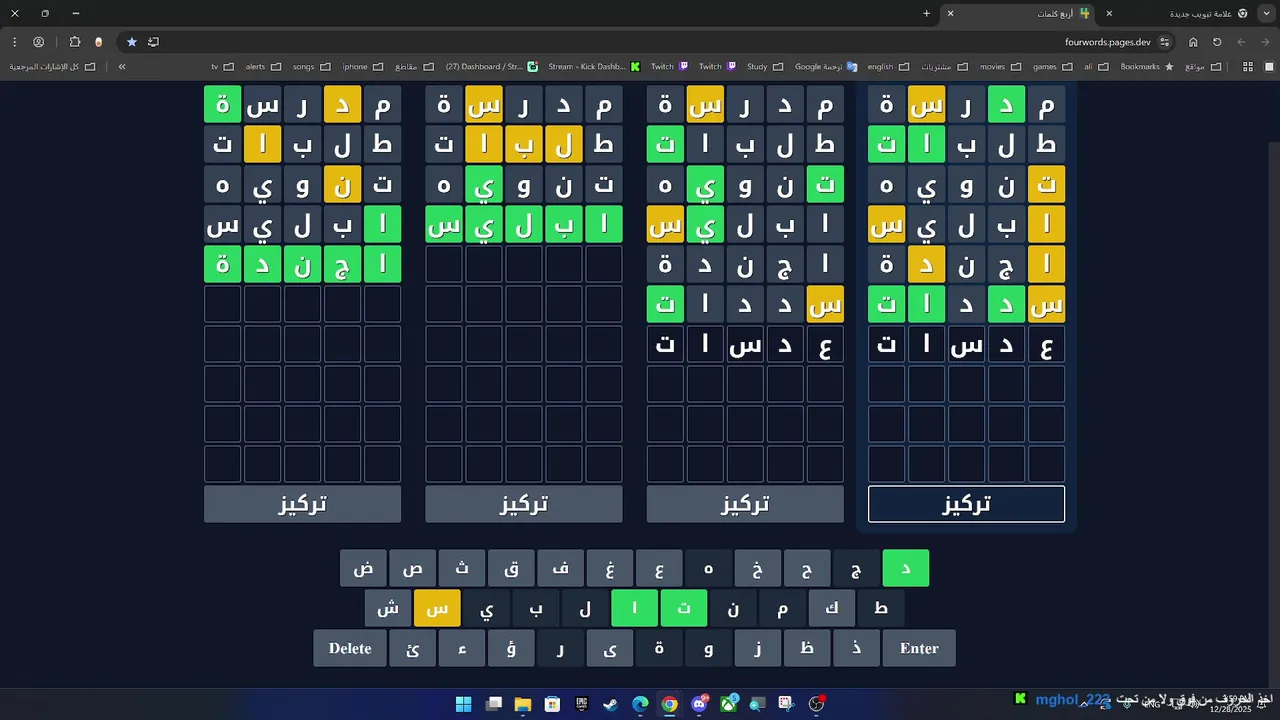Screen dimensions: 1280x720
Task: Open Epic Games Launcher from the taskbar
Action: 582,704
